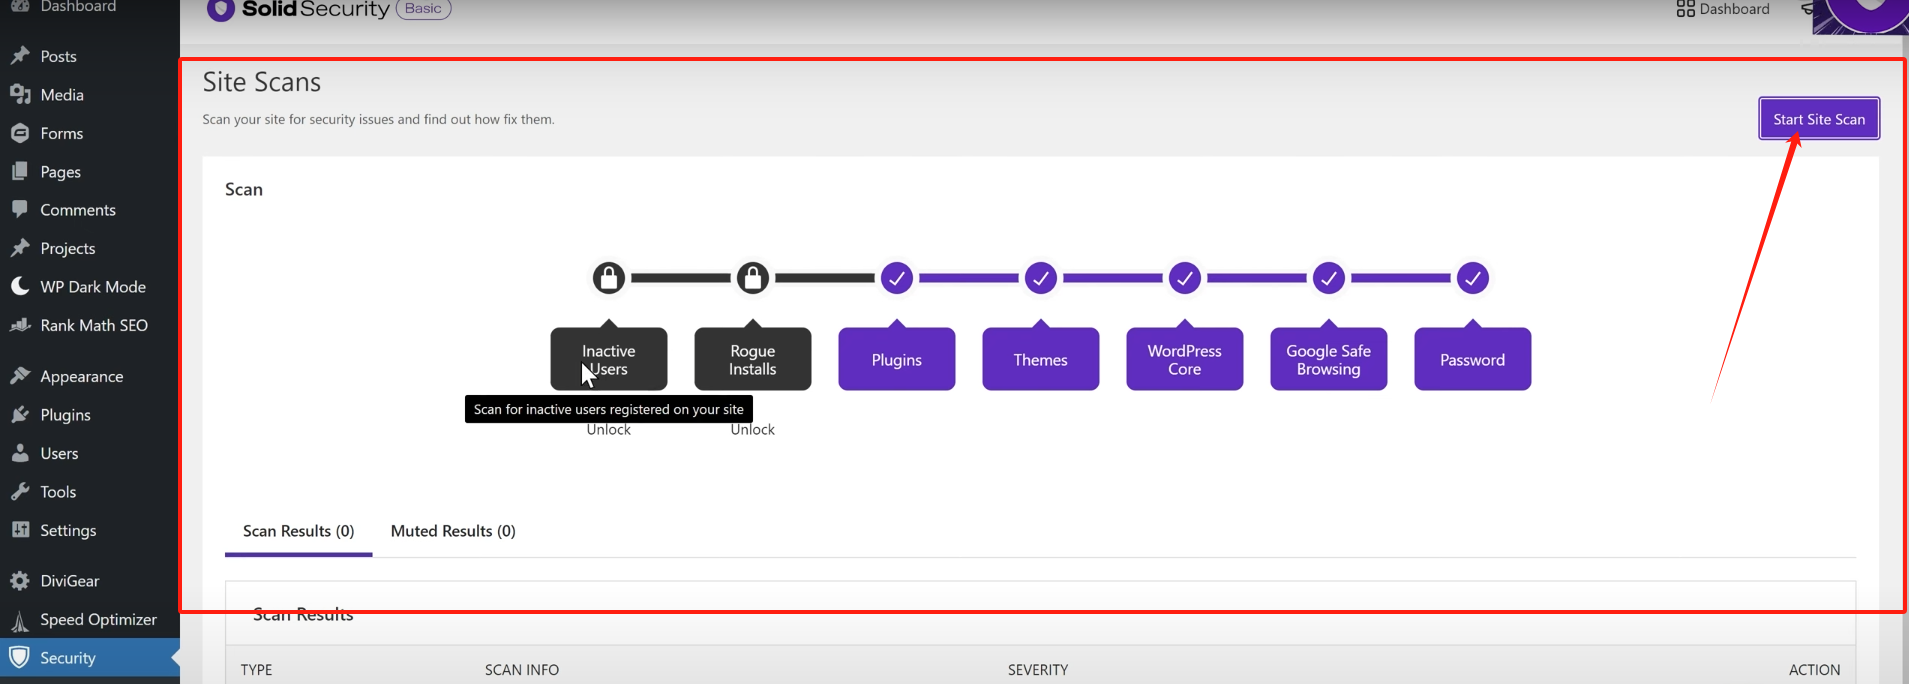Click the Solid Security shield logo
Viewport: 1909px width, 684px height.
pyautogui.click(x=220, y=9)
